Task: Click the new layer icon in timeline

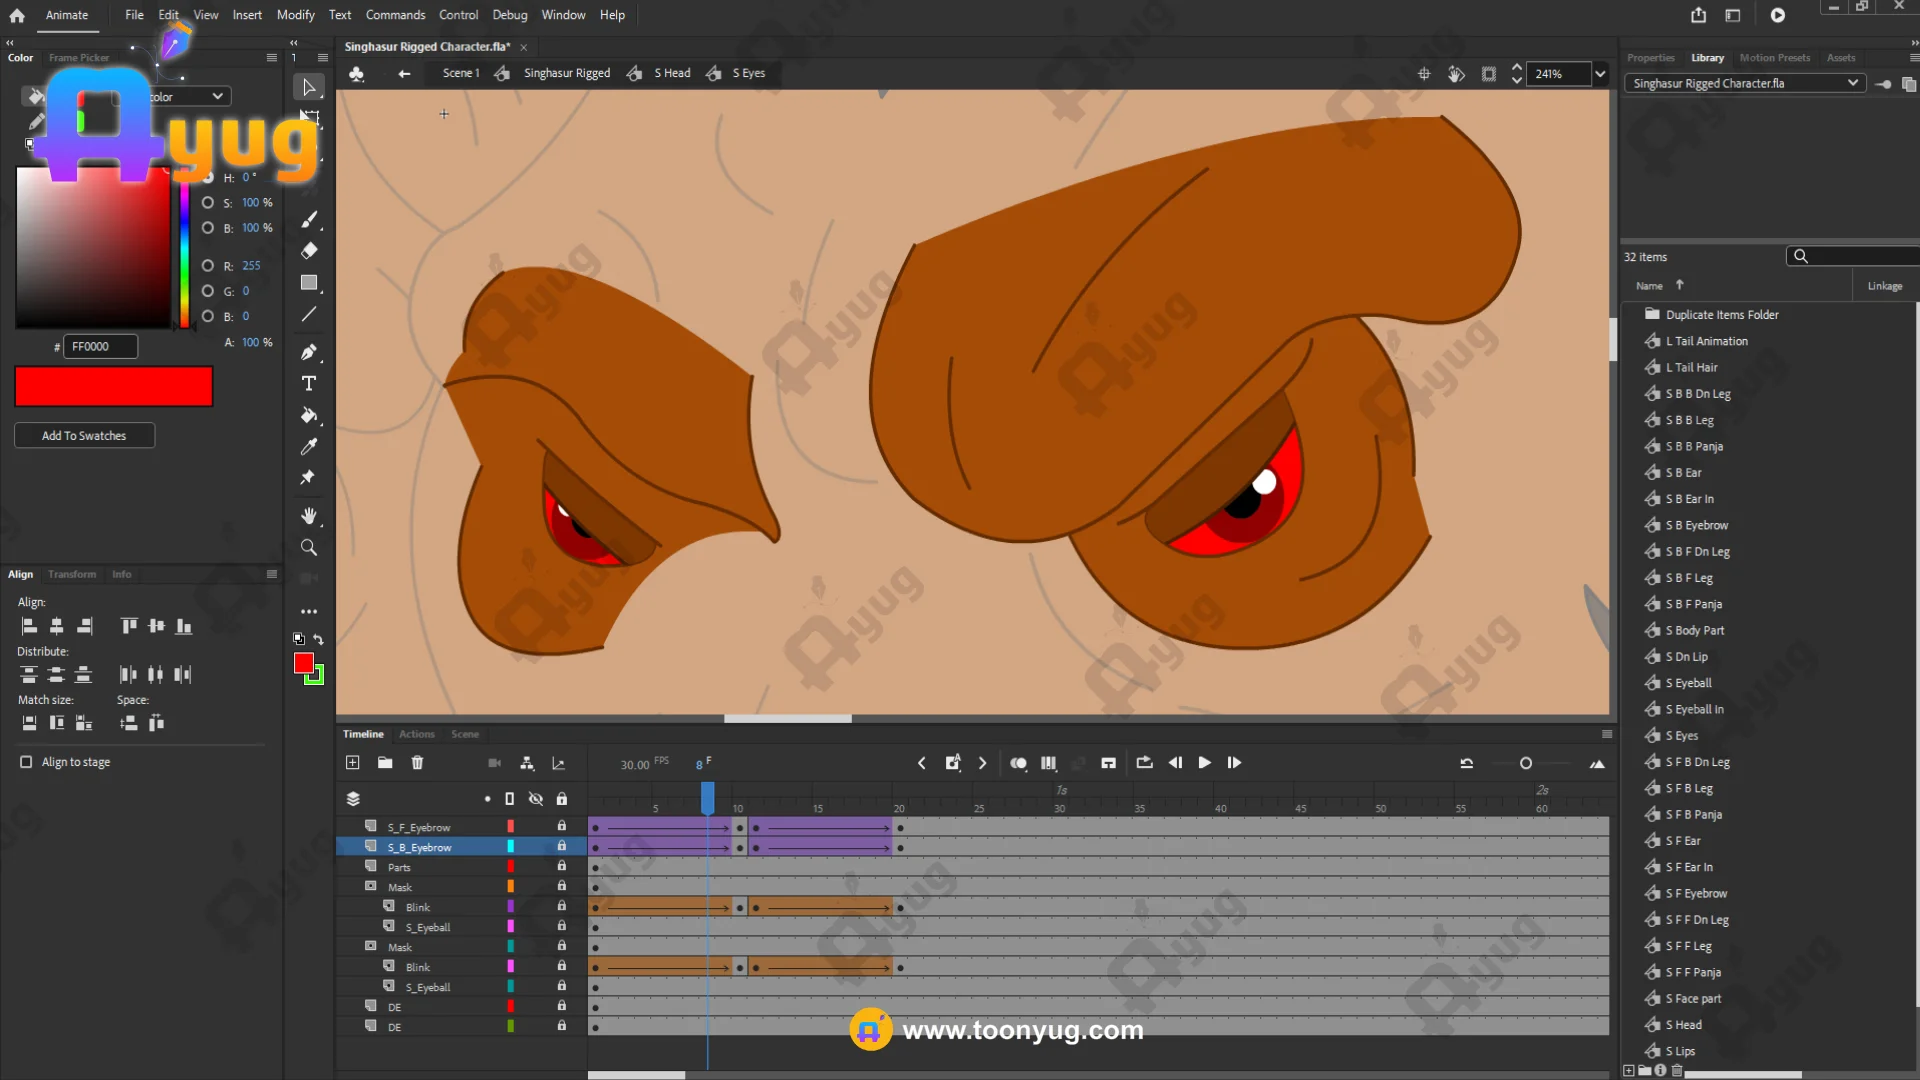Action: click(x=353, y=763)
